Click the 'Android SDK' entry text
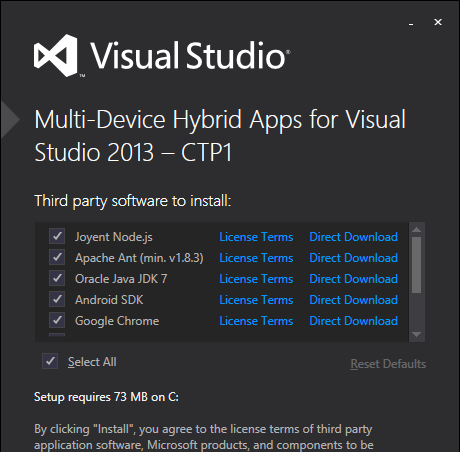This screenshot has width=460, height=452. (109, 300)
